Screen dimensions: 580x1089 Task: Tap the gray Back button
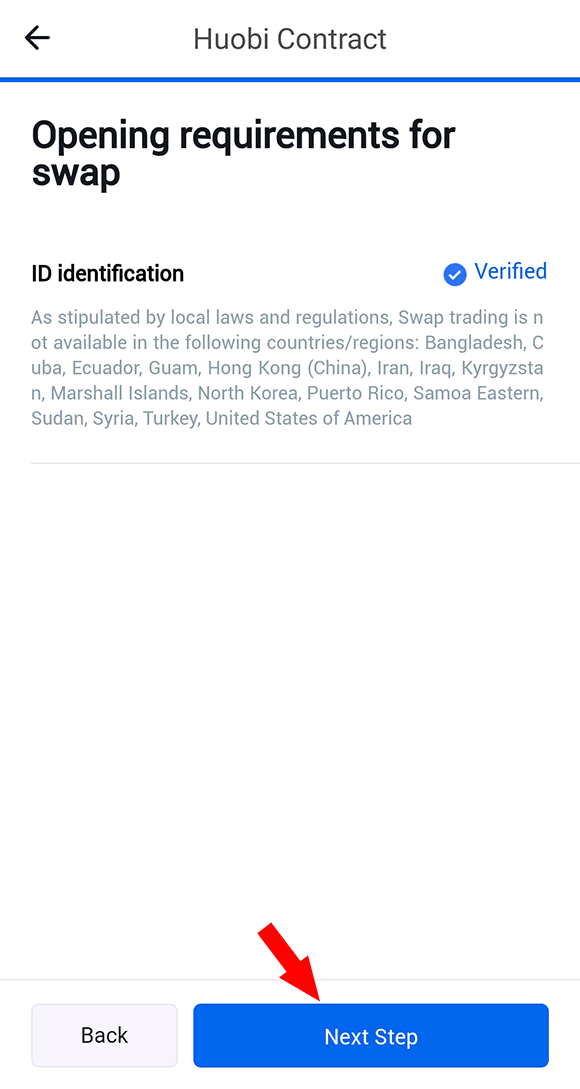[104, 1036]
